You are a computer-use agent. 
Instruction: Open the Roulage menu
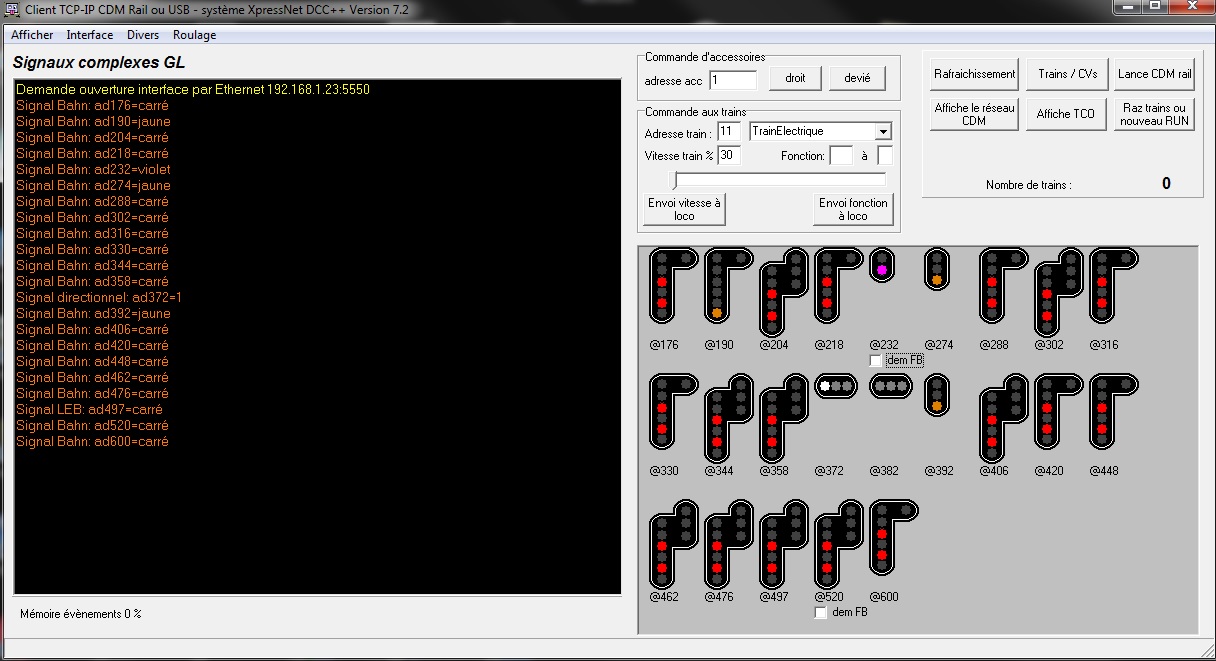click(194, 35)
